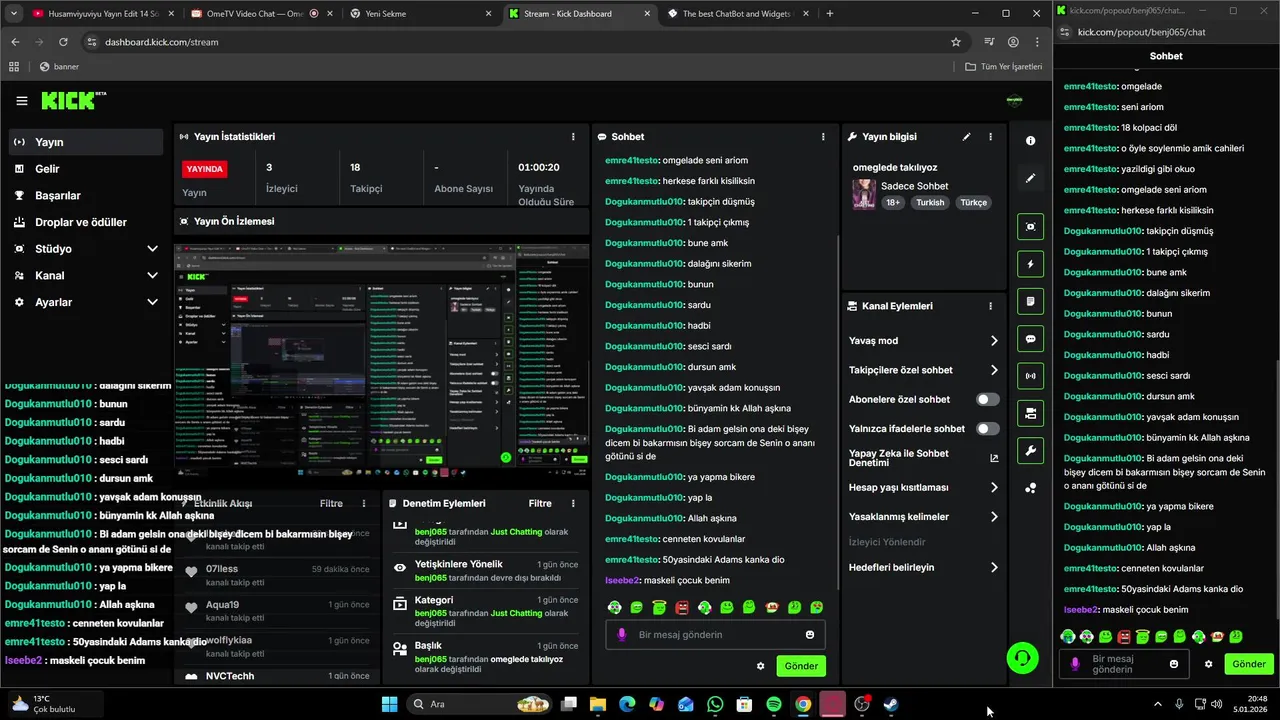Viewport: 1280px width, 720px height.
Task: Click the chat bubble icon in right sidebar
Action: 1031,339
